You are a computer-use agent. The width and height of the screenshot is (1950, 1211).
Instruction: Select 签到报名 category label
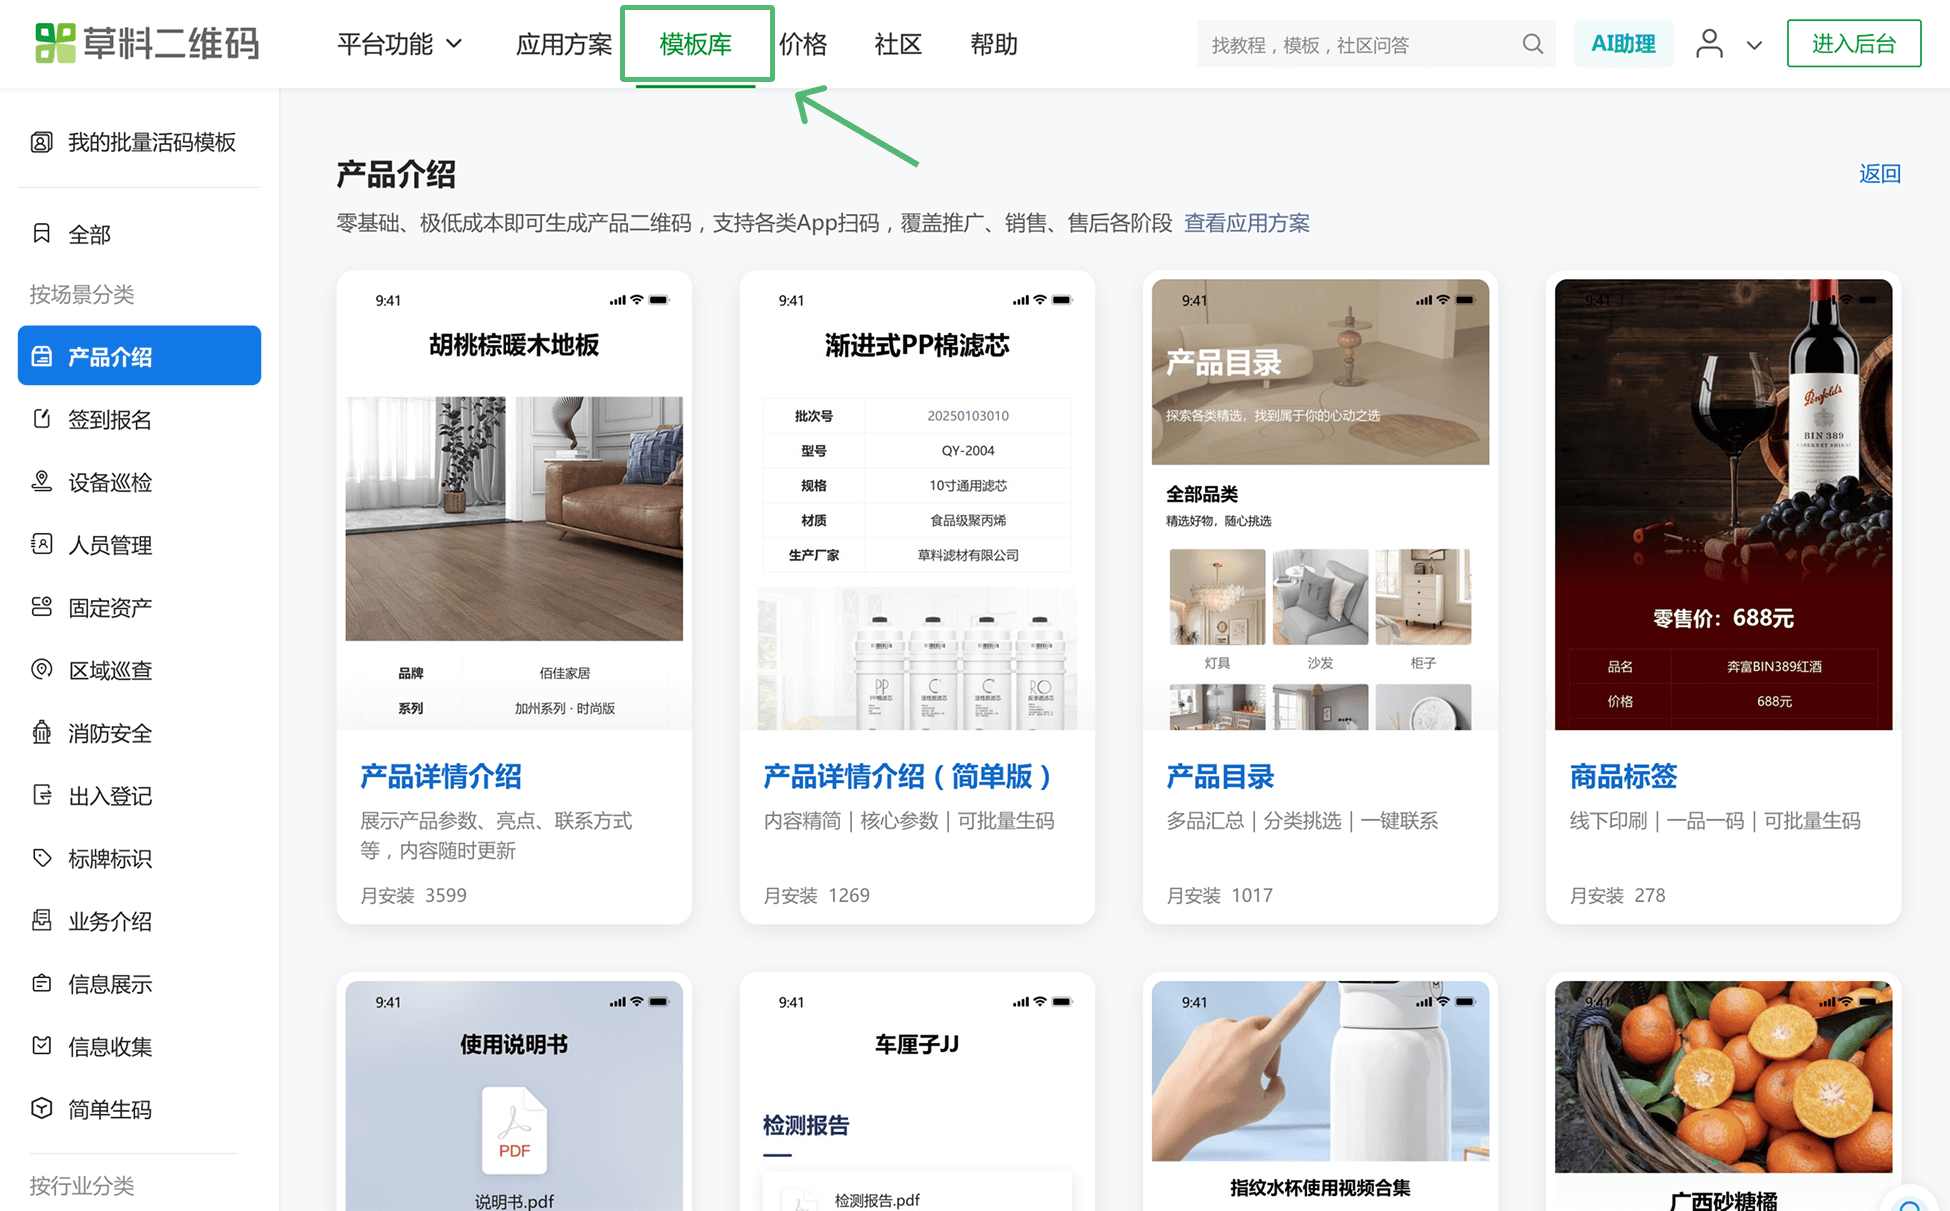(110, 419)
